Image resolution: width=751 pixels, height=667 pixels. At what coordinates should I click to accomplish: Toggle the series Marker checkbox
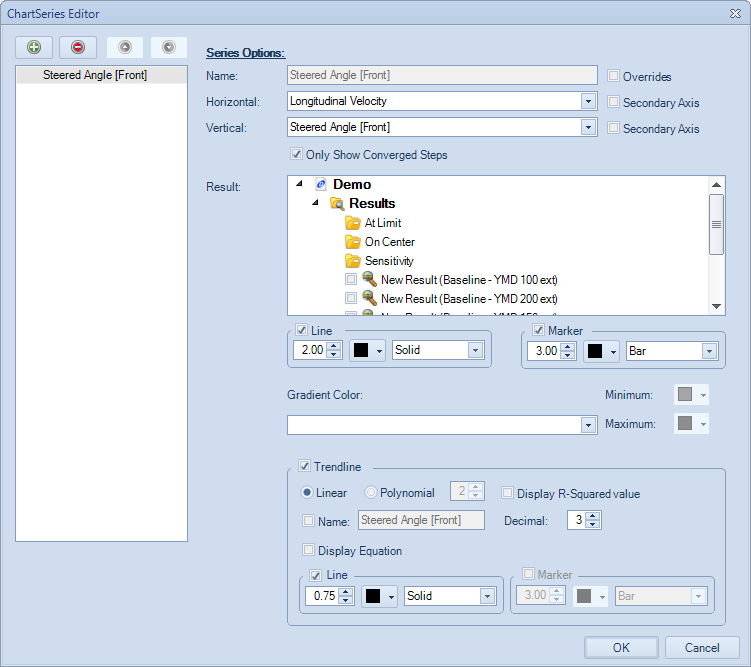(538, 330)
